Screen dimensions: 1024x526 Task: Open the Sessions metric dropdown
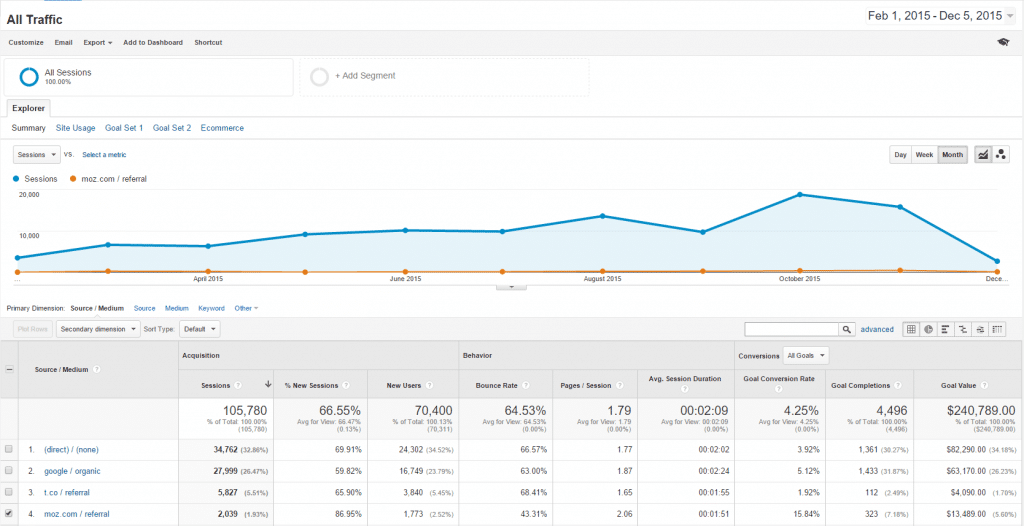point(37,155)
